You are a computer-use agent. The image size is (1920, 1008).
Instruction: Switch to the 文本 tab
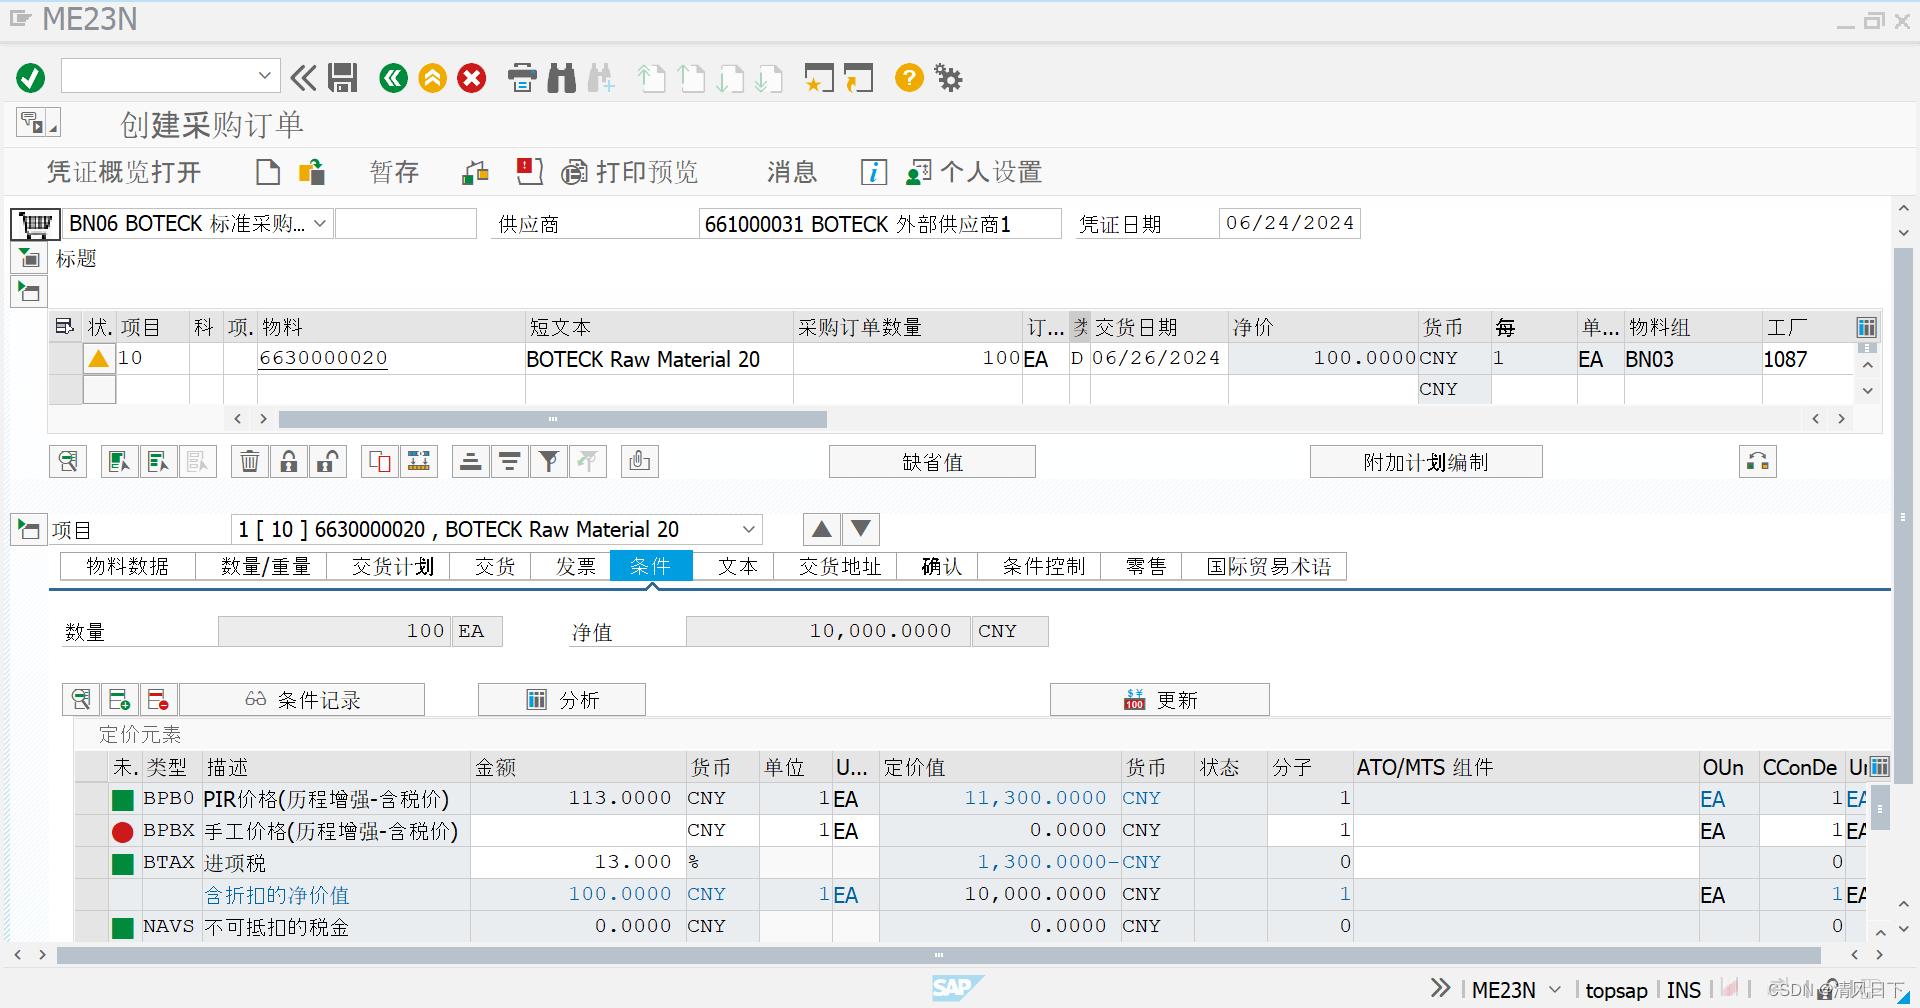[x=738, y=567]
